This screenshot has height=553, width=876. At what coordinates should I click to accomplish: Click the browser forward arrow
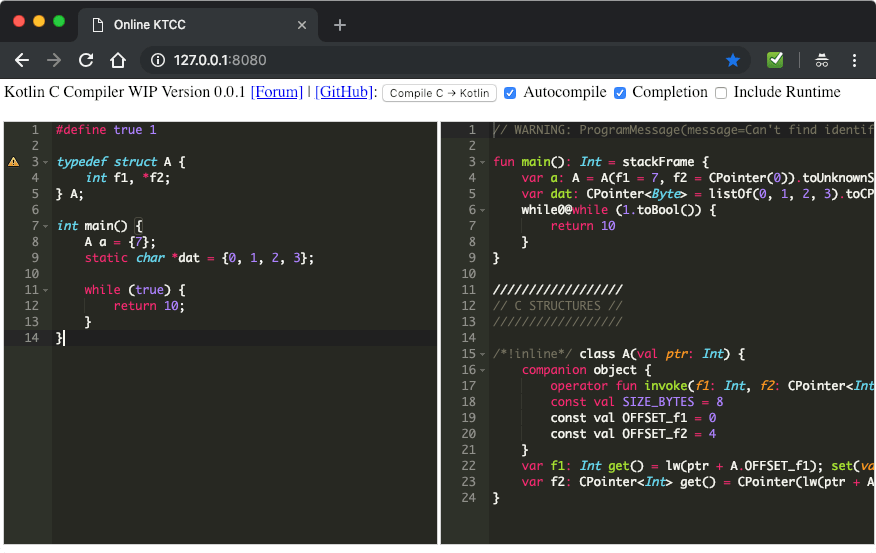coord(54,60)
